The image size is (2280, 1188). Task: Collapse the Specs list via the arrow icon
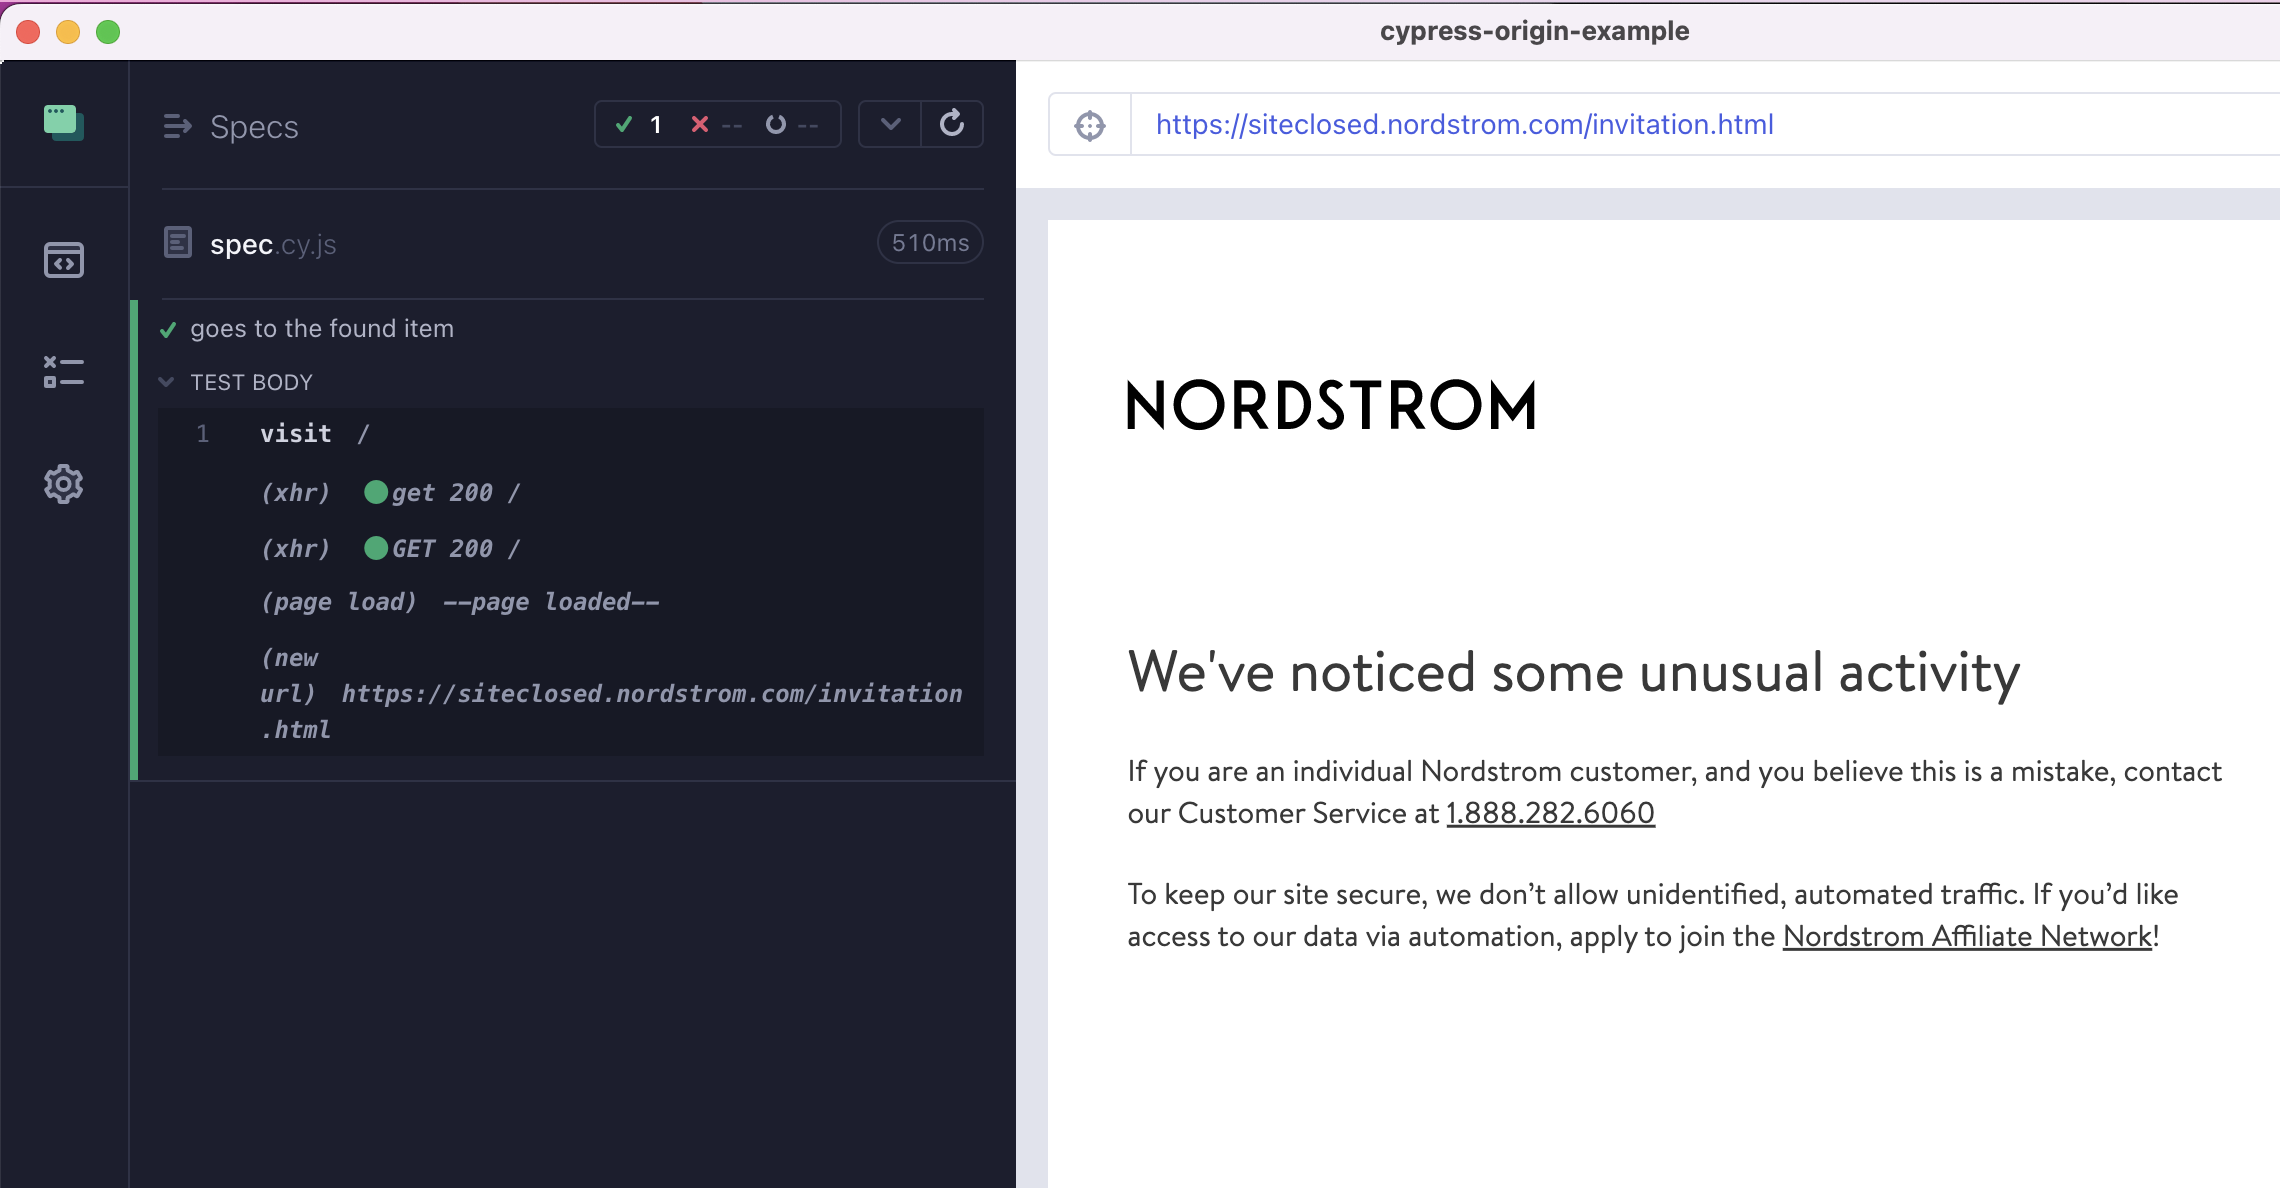tap(179, 126)
